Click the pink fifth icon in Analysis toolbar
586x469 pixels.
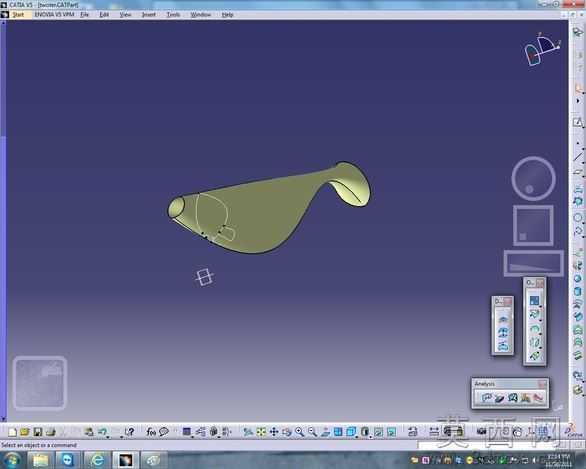[x=538, y=398]
